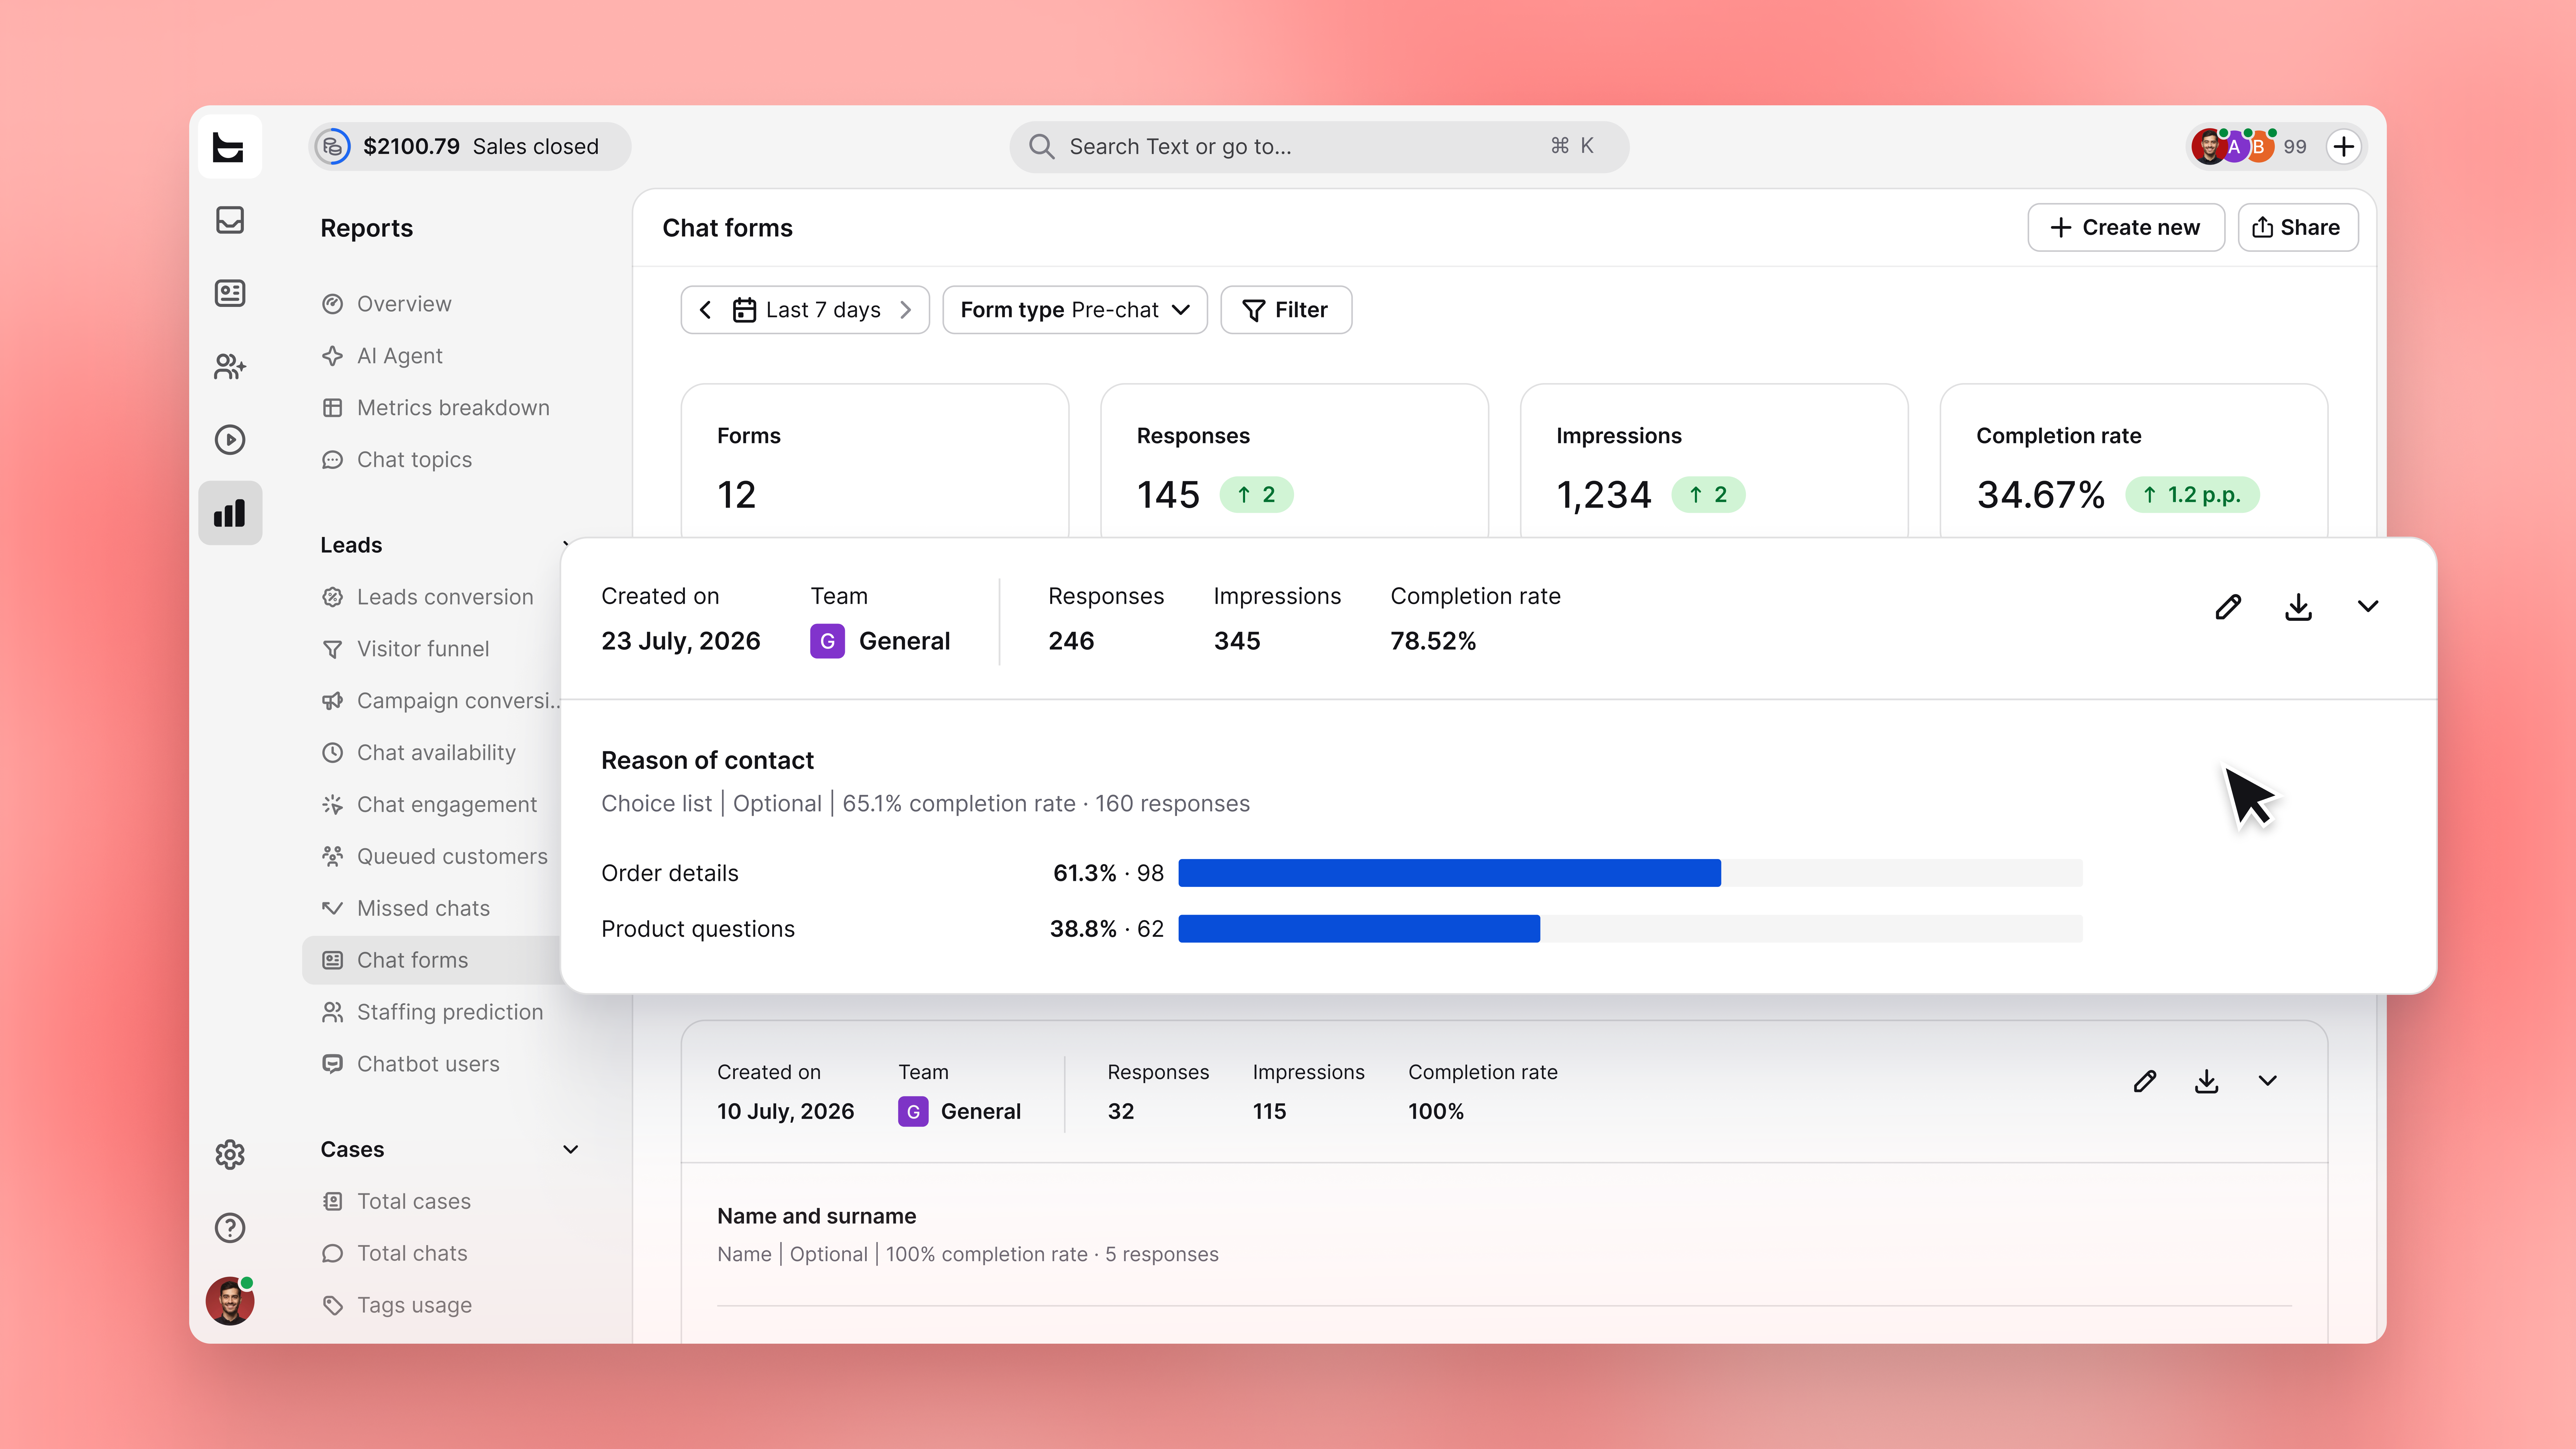Click the 78.52% completion rate value
Screen dimensions: 2576x1449
(1433, 641)
